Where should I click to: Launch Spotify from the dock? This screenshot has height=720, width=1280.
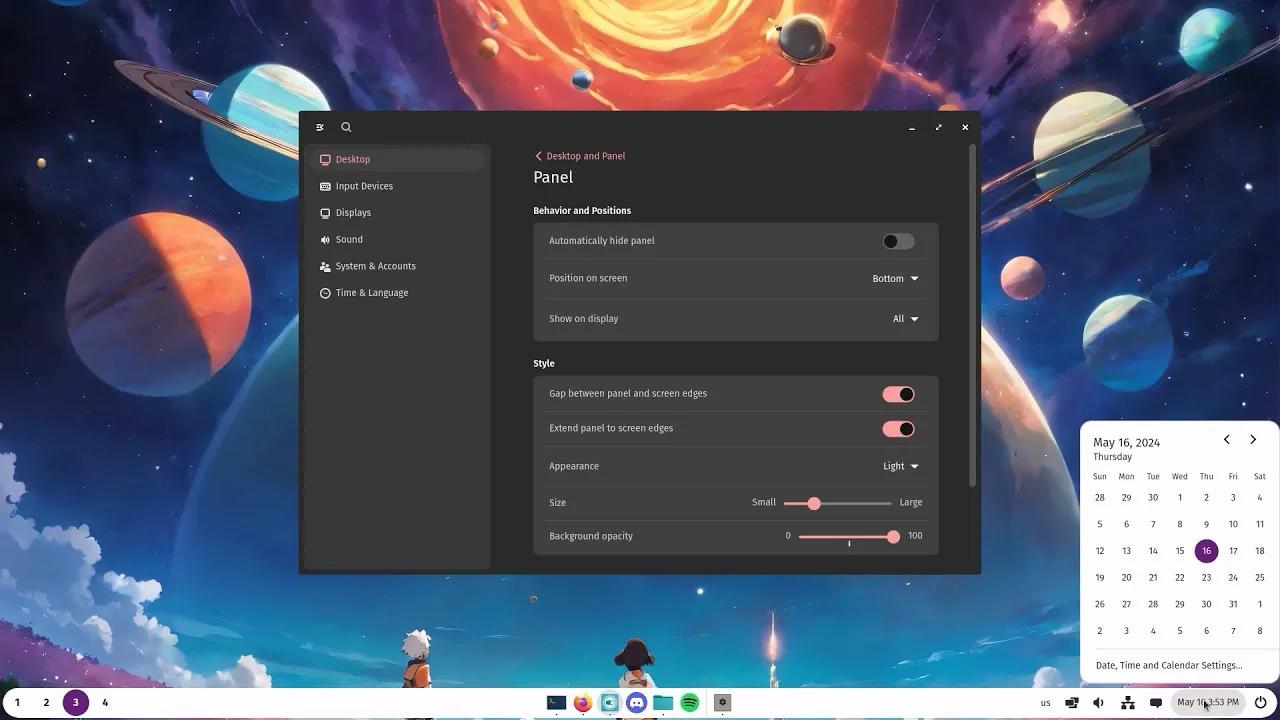click(x=689, y=703)
